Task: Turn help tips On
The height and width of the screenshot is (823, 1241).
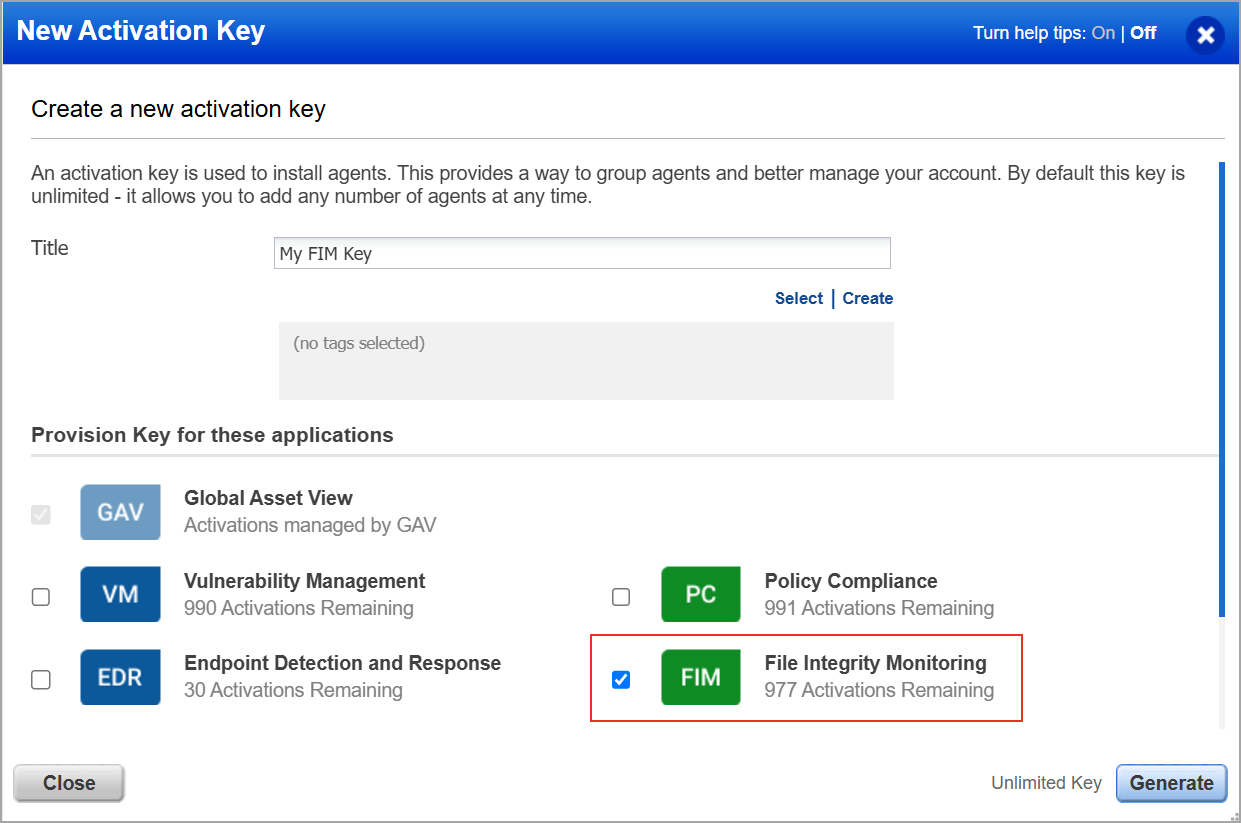Action: pyautogui.click(x=1103, y=33)
